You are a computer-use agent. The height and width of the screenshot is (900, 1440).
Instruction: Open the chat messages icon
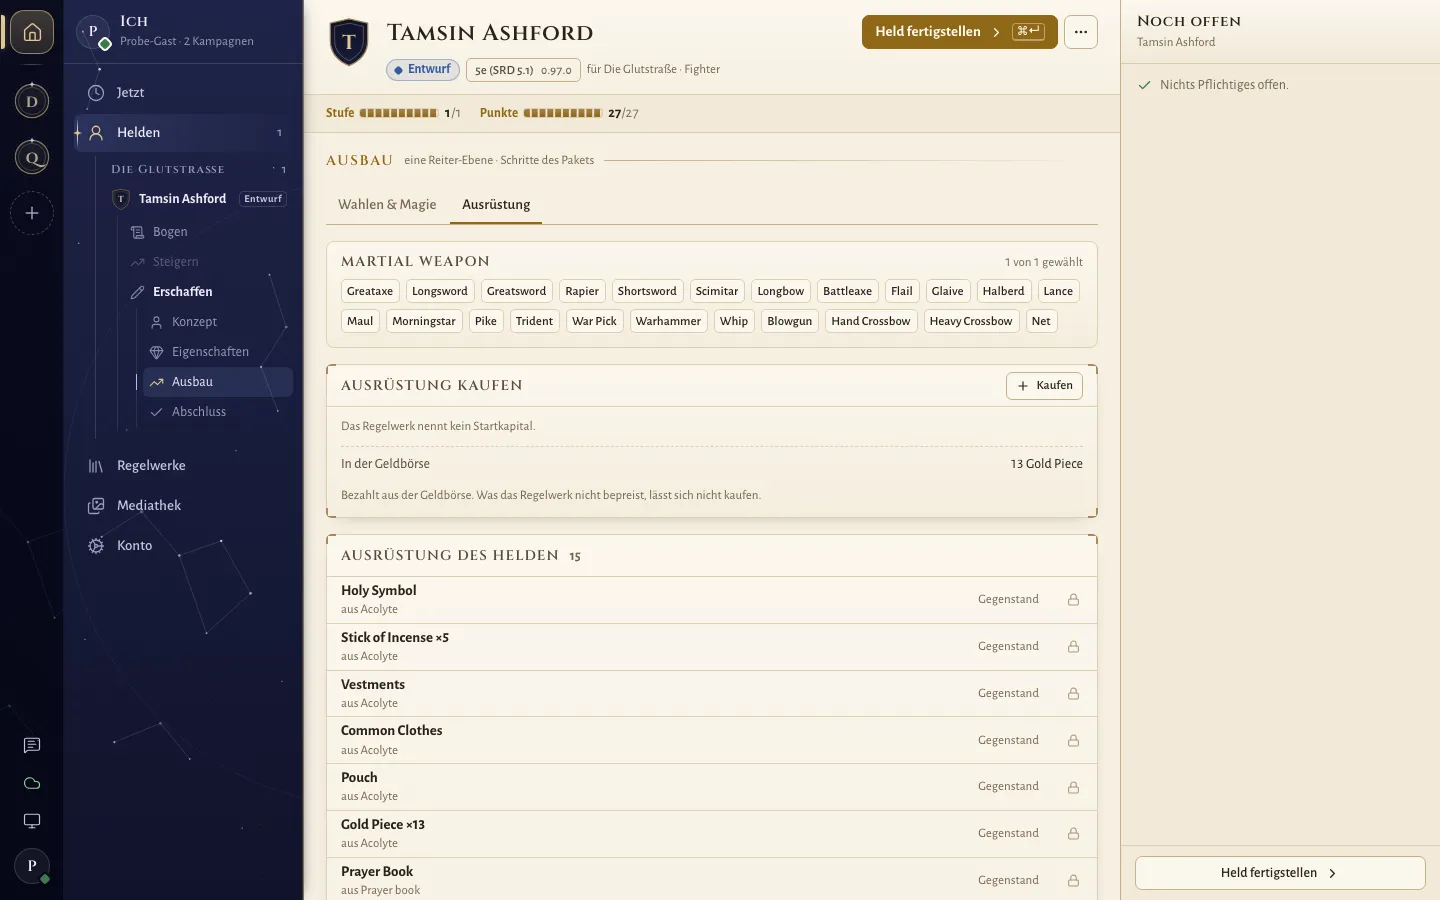(32, 745)
